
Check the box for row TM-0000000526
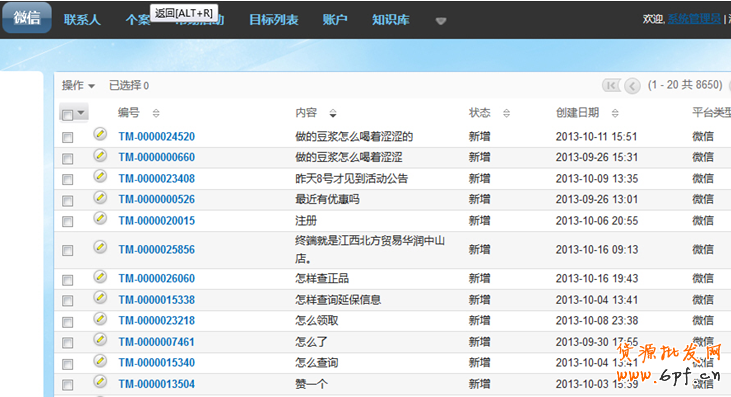tap(68, 200)
